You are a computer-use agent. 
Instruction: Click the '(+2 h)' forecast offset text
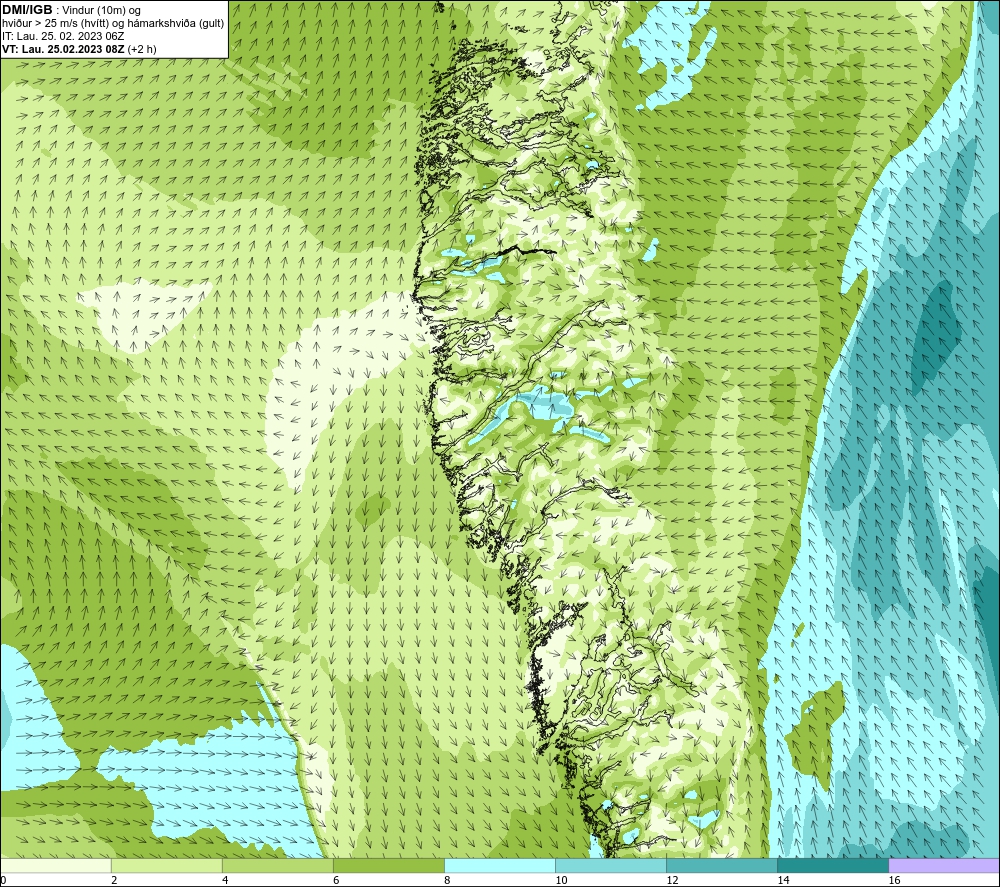[x=142, y=49]
